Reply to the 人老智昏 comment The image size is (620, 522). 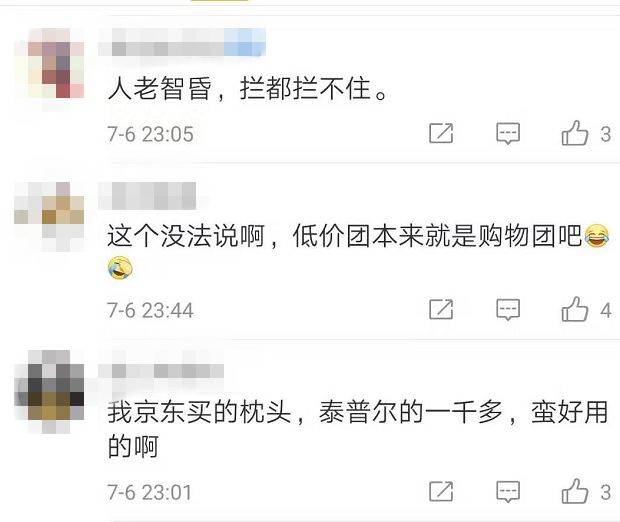pyautogui.click(x=508, y=134)
